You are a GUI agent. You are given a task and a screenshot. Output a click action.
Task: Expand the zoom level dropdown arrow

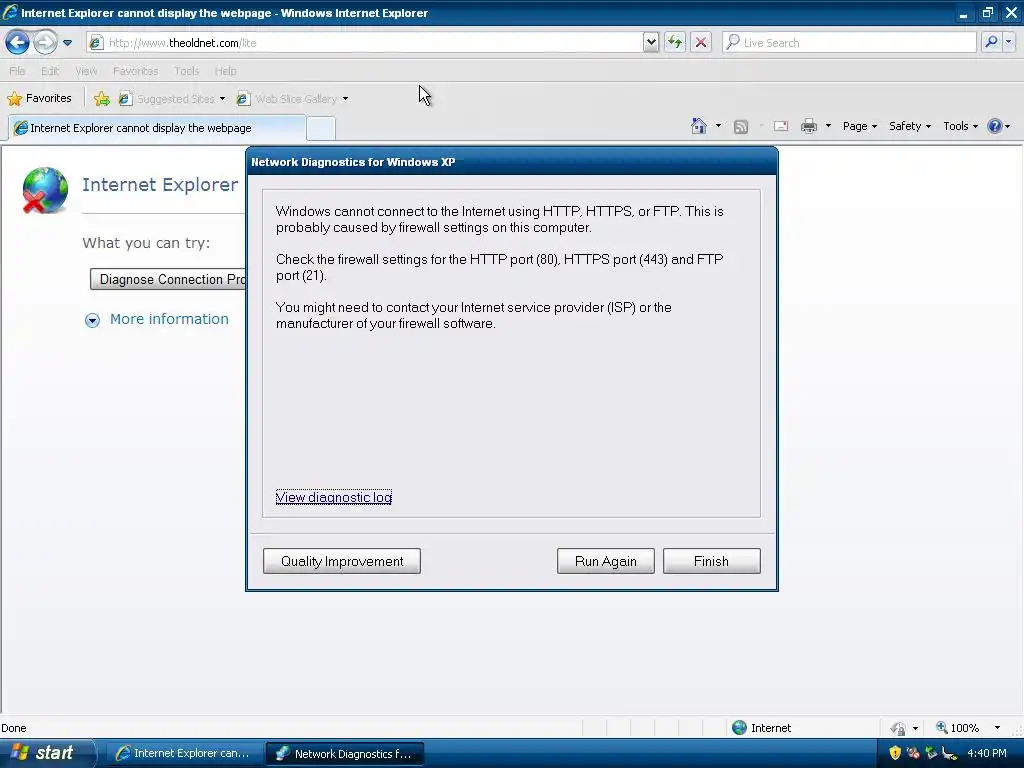point(997,728)
